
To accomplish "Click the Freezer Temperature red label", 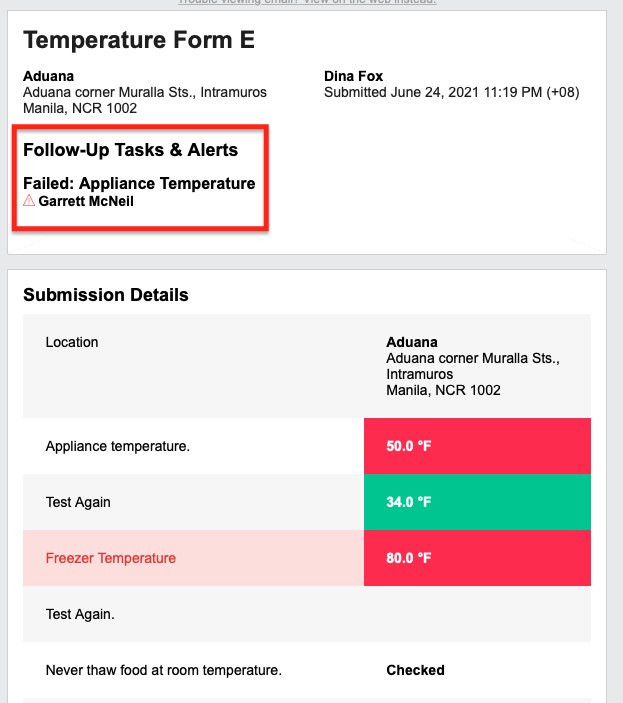I will tap(111, 558).
